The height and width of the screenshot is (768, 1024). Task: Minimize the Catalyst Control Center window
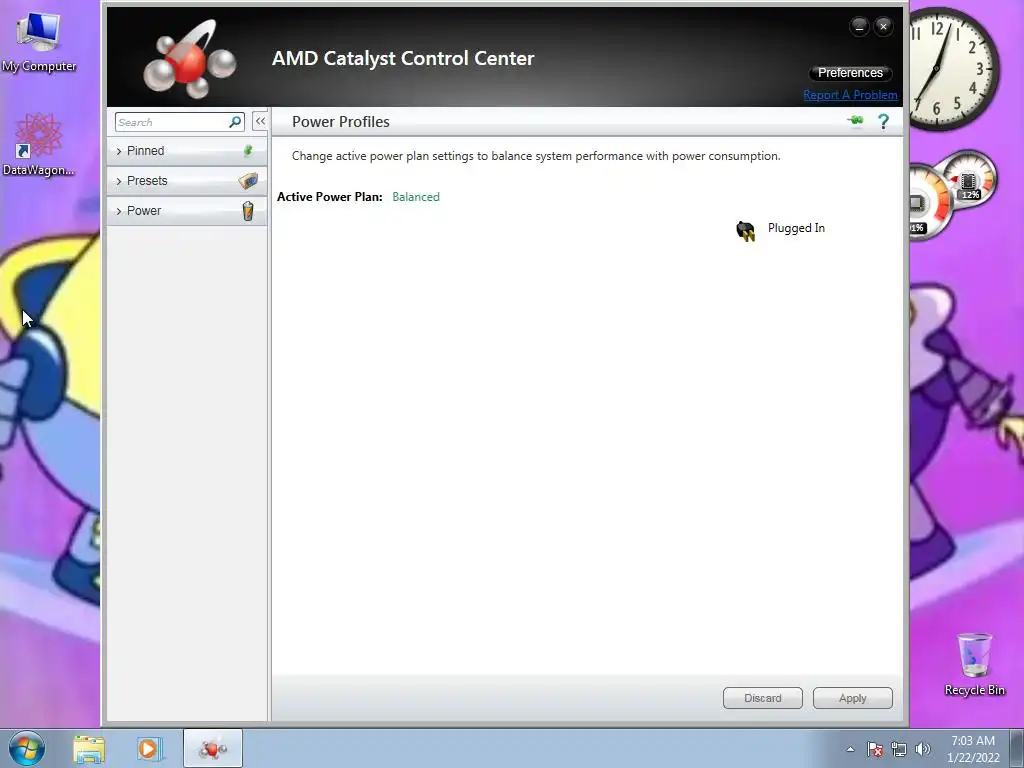[x=859, y=26]
